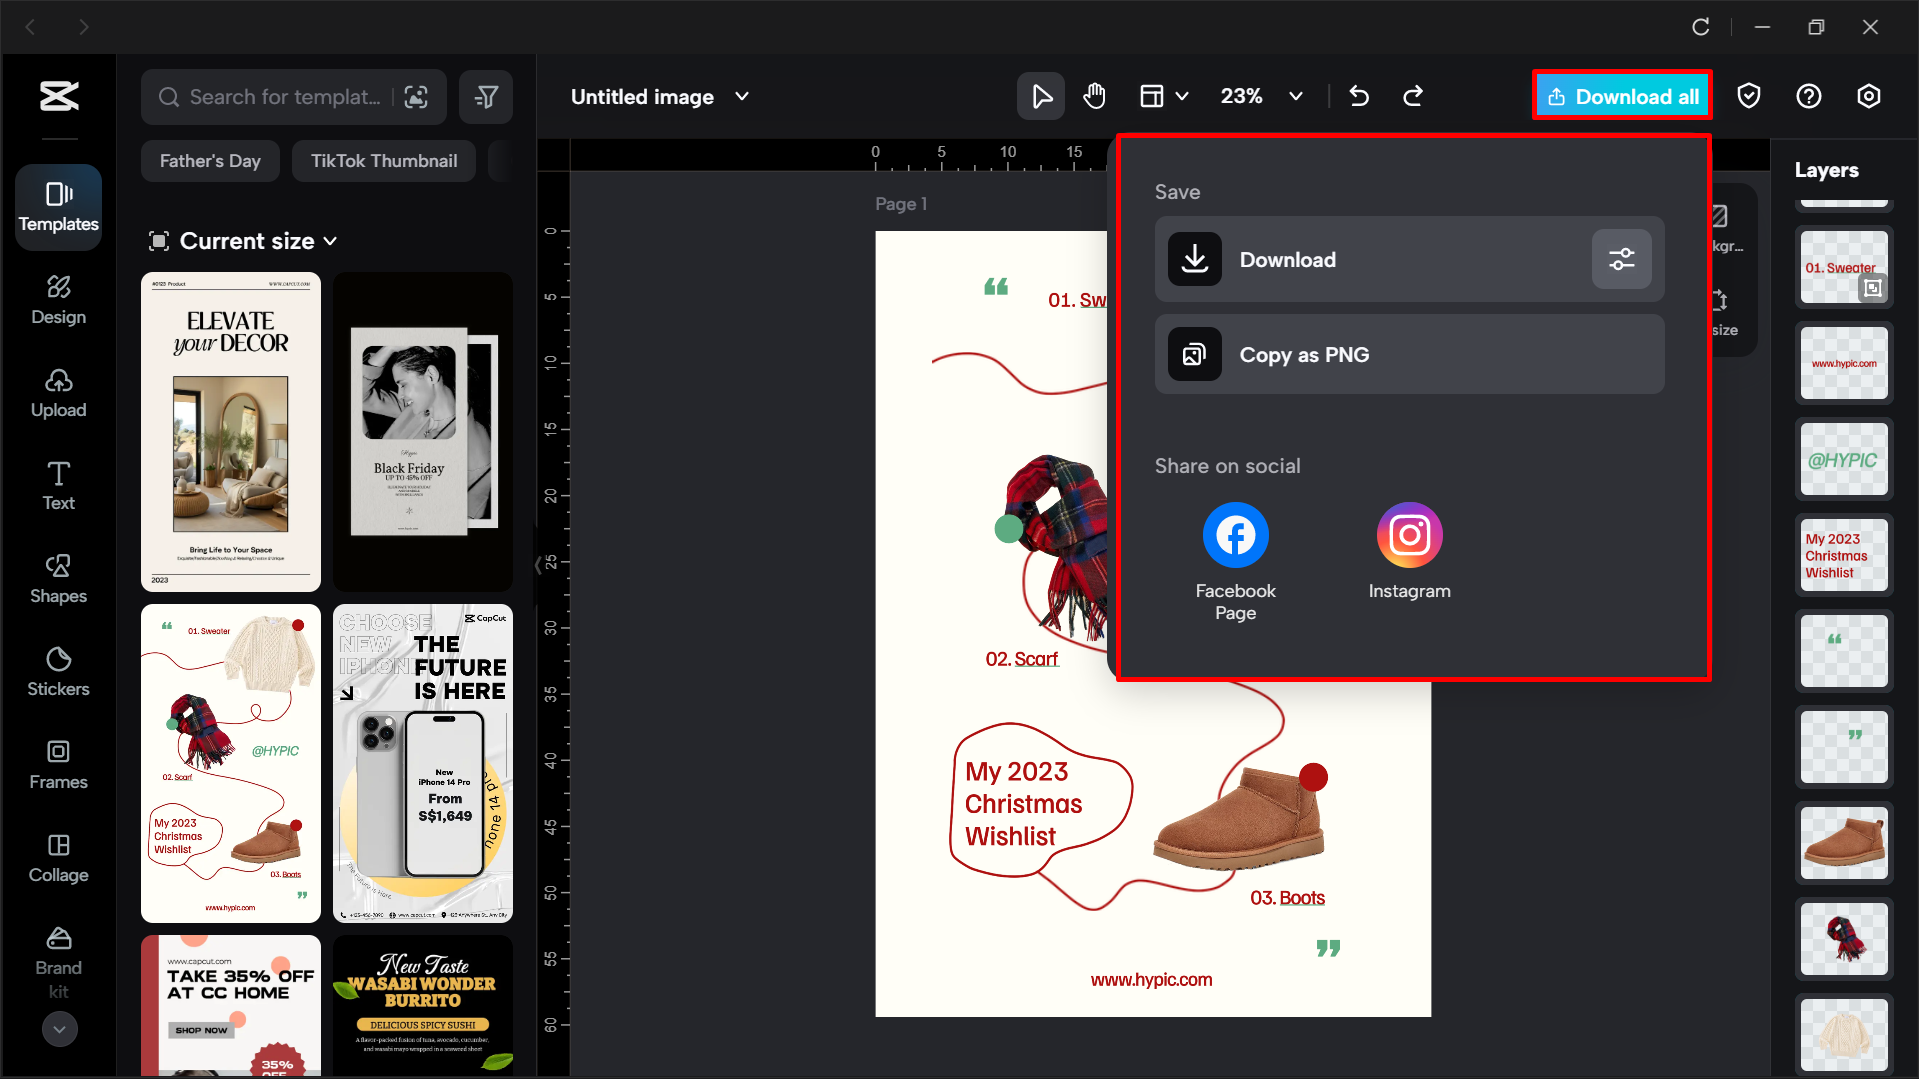Open the shield privacy icon

point(1748,96)
